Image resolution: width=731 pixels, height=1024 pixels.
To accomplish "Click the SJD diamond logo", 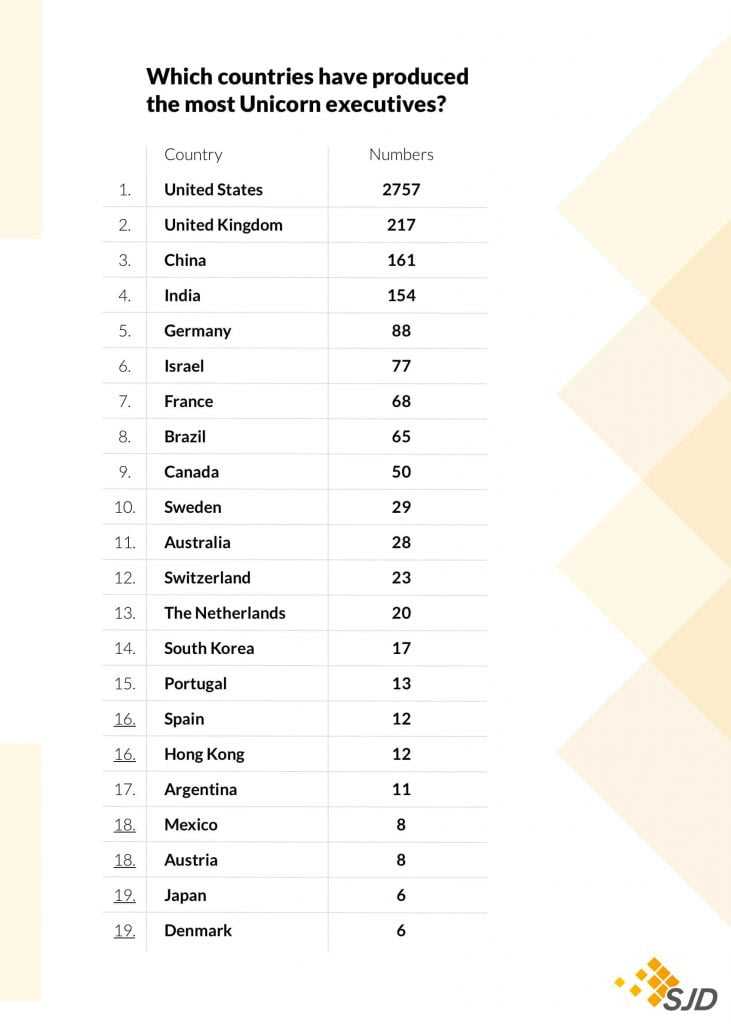I will click(x=666, y=986).
